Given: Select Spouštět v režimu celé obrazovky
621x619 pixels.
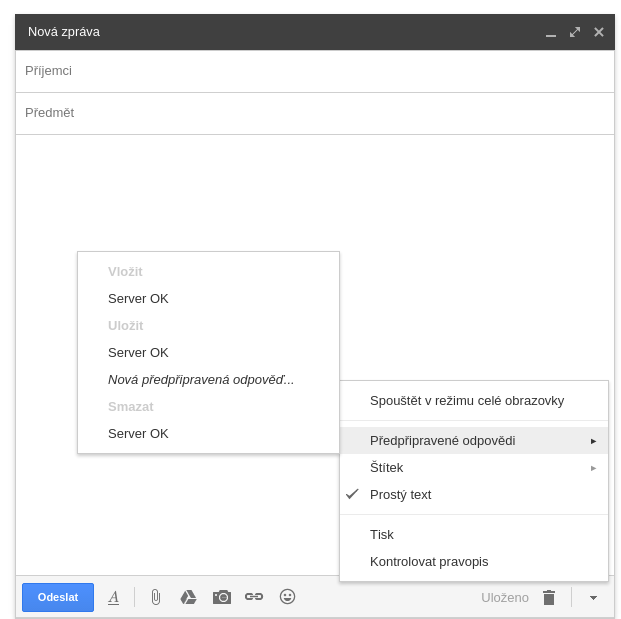Looking at the screenshot, I should click(466, 400).
